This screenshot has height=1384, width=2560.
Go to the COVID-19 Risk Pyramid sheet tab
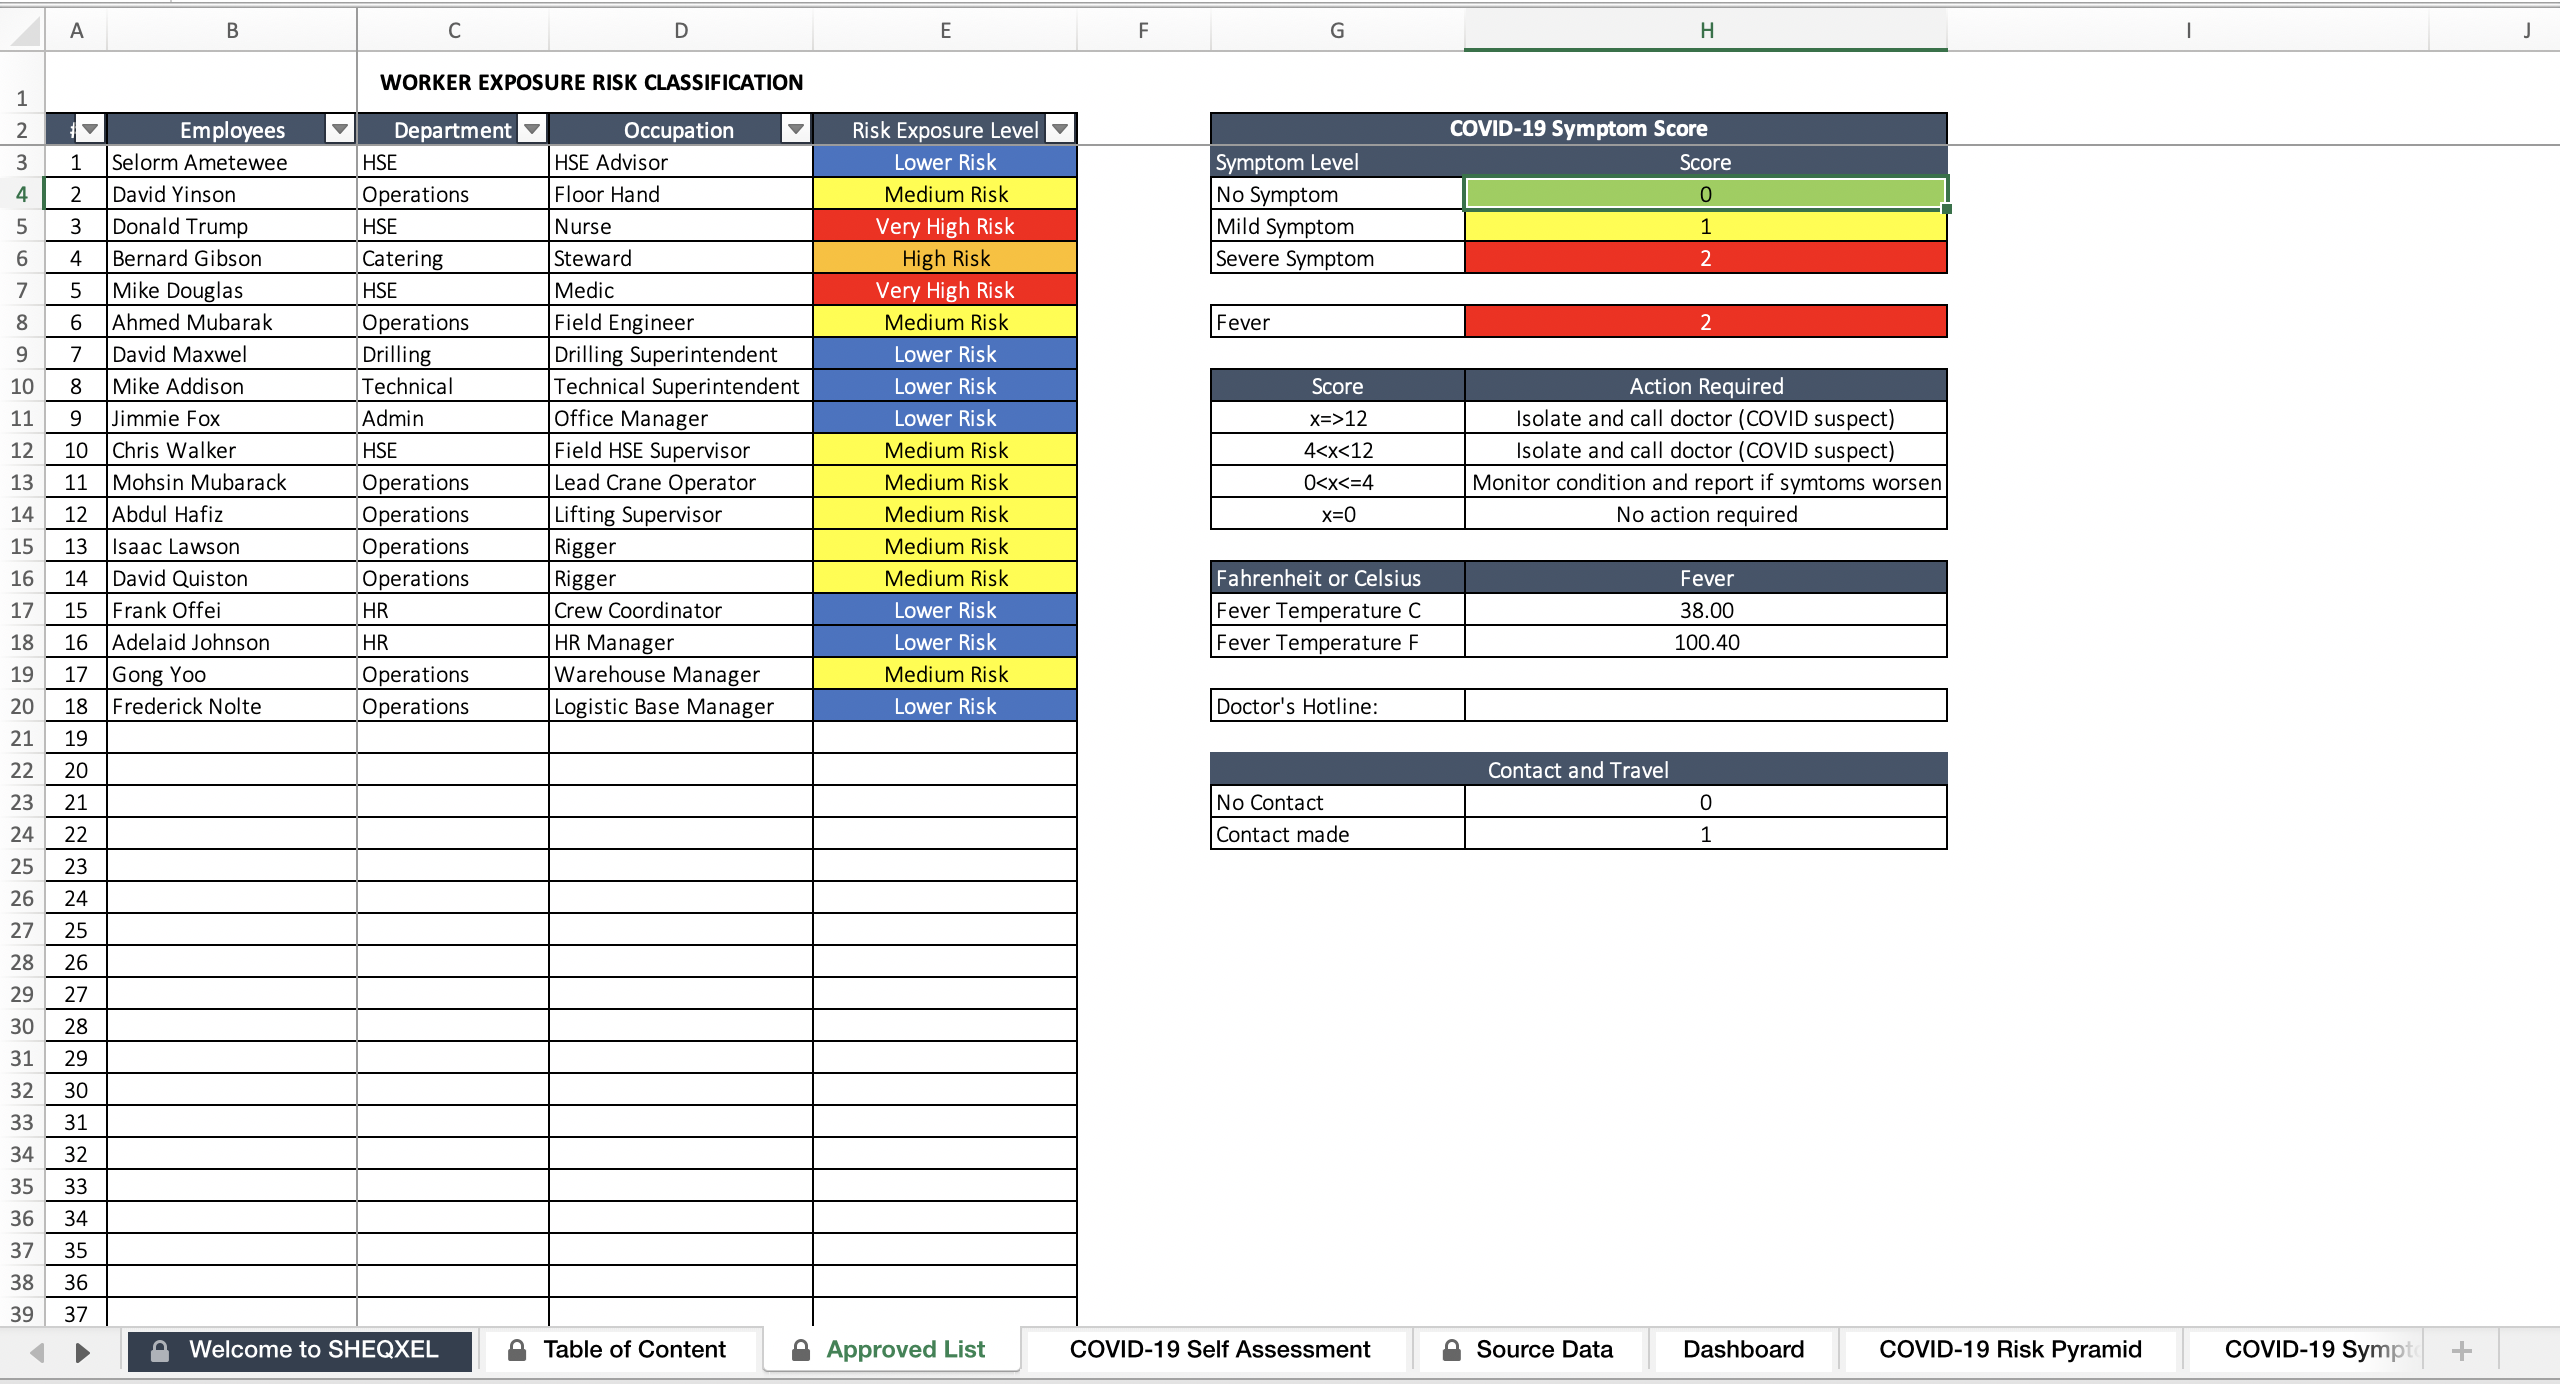tap(2010, 1350)
